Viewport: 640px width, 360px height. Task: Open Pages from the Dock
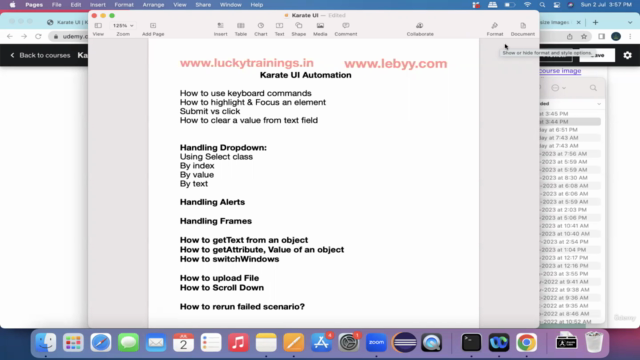click(293, 342)
